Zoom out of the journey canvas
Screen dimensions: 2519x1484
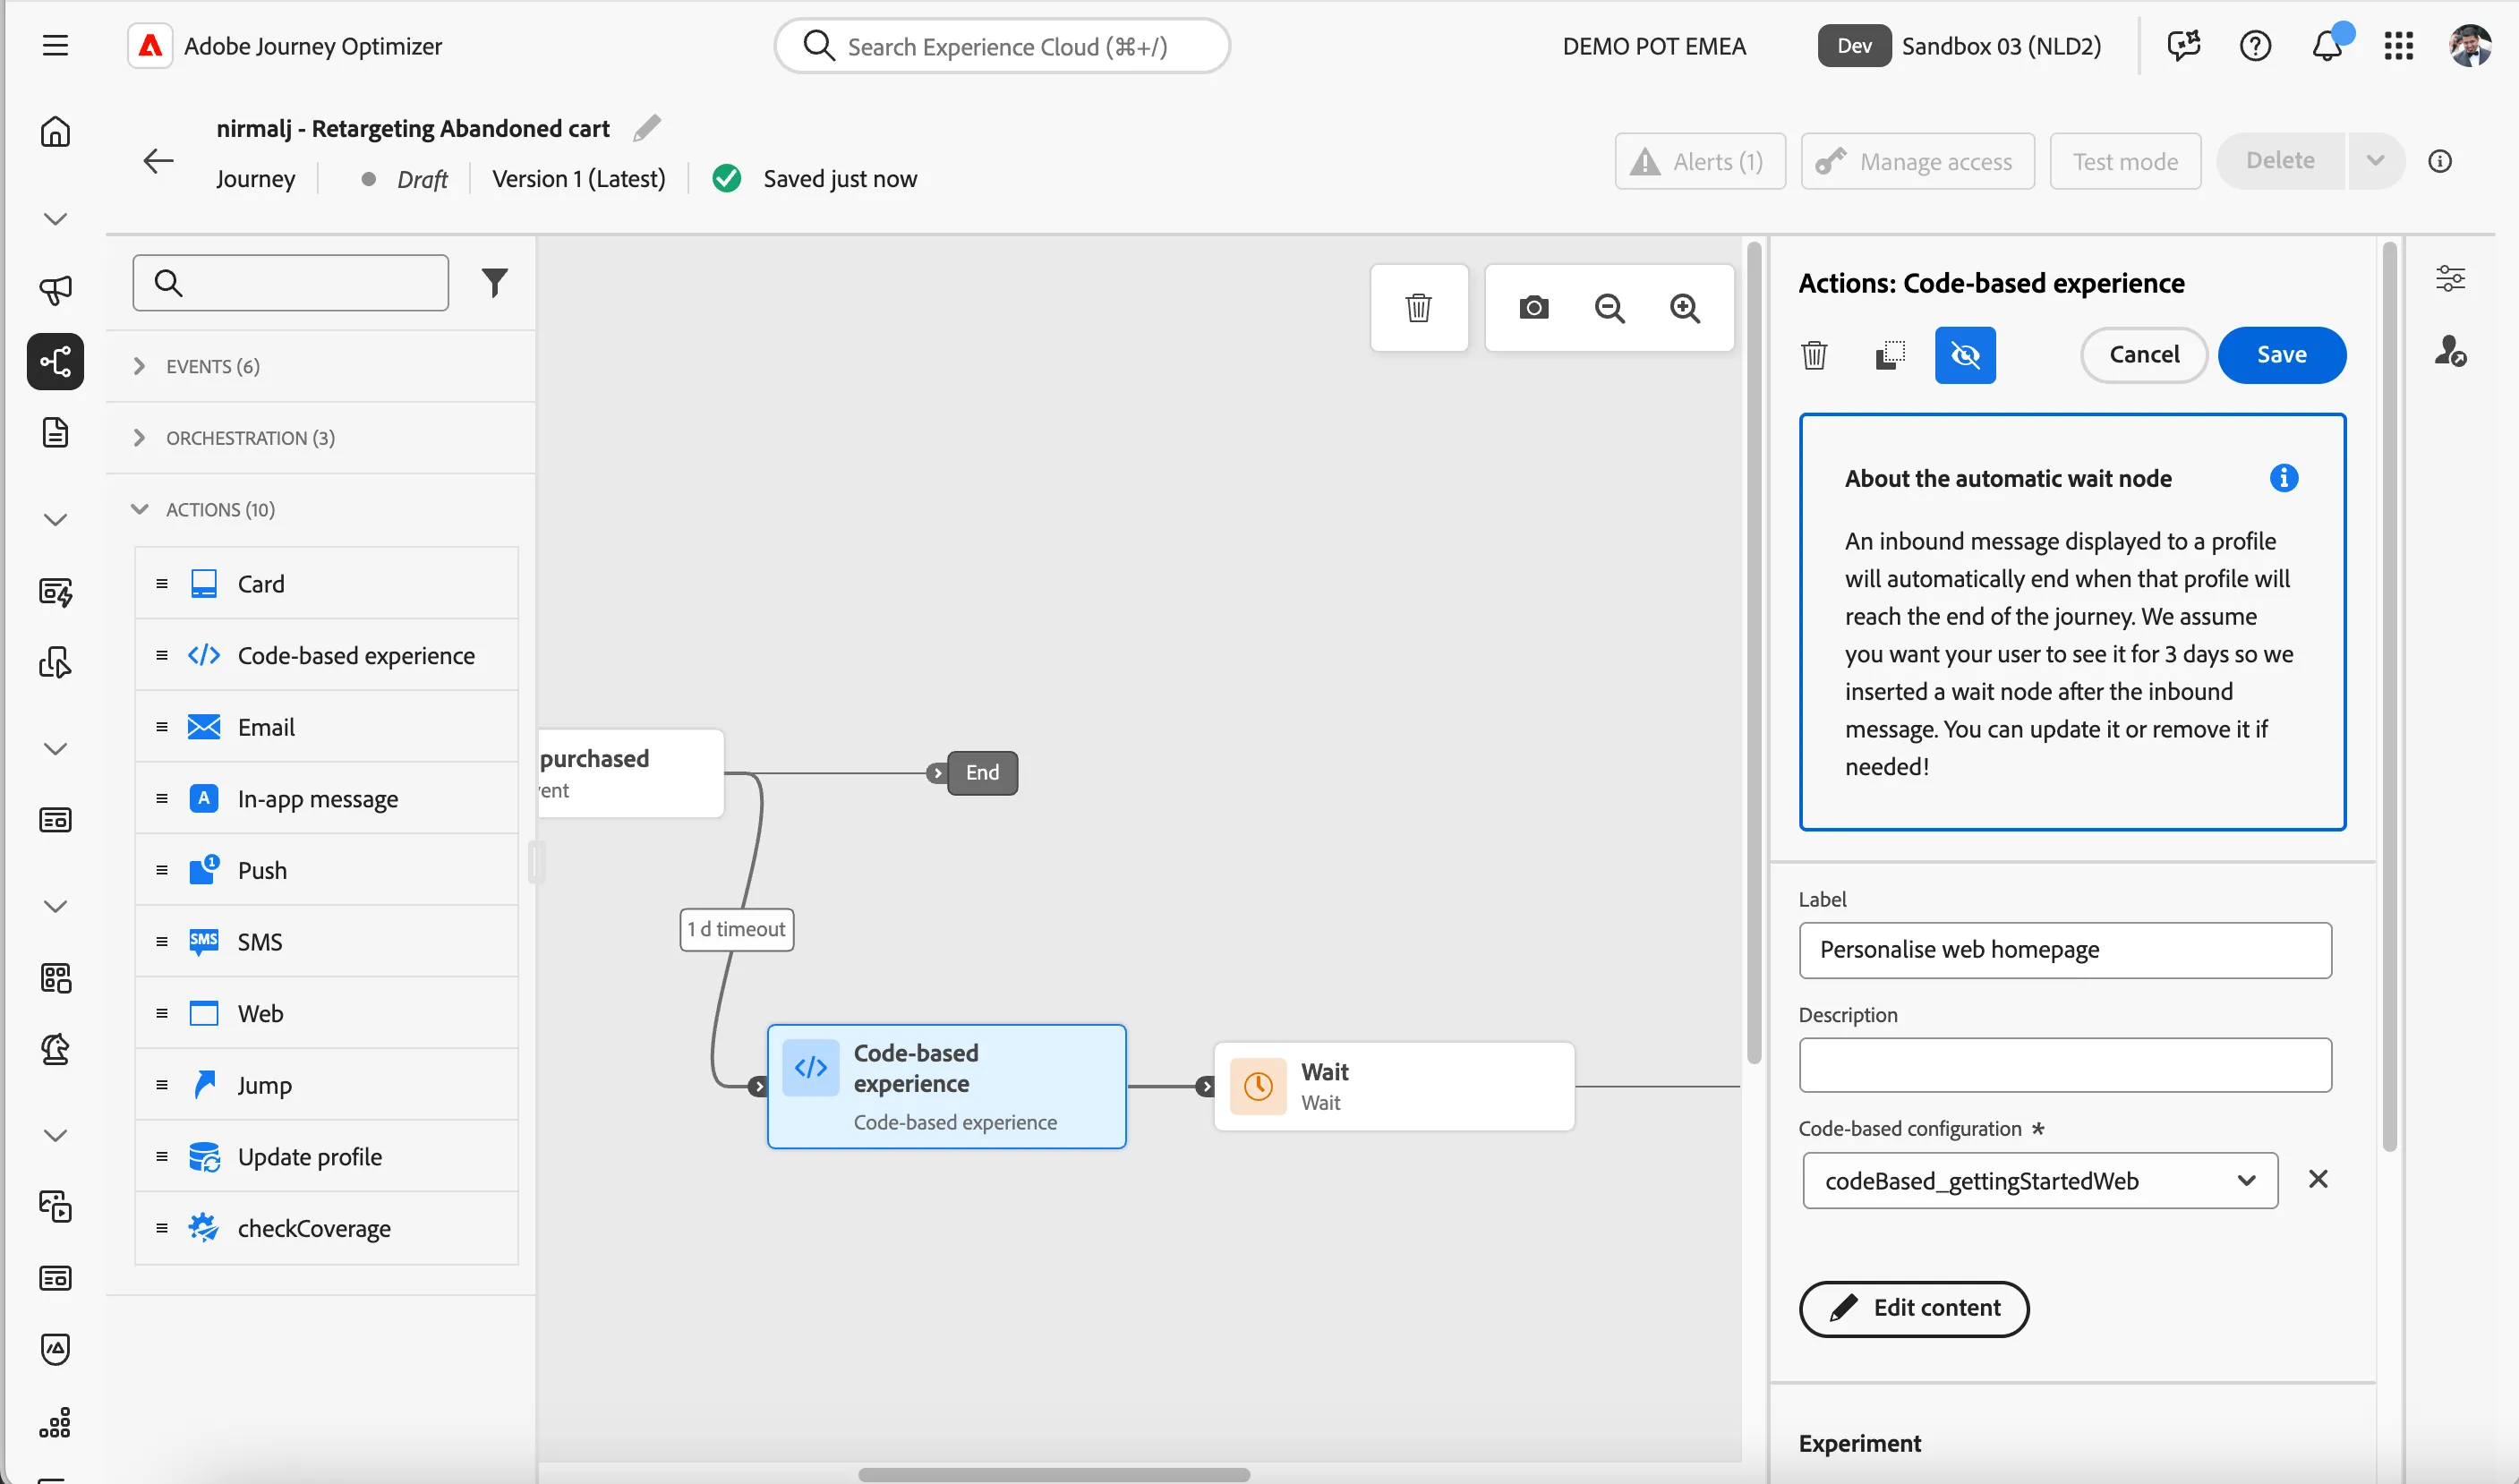1609,308
